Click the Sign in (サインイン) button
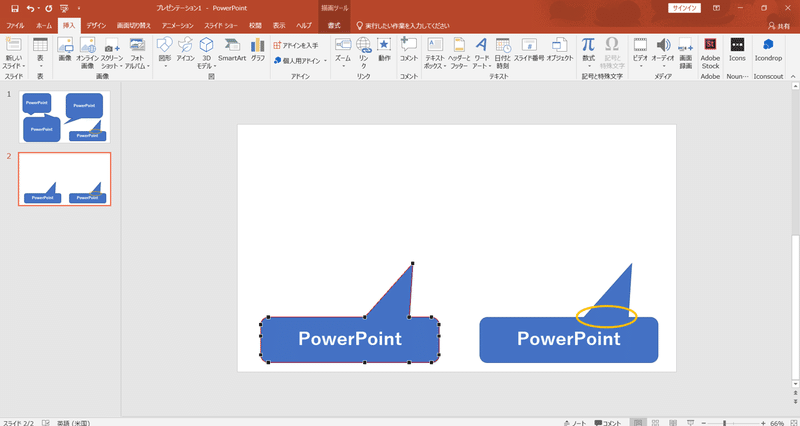The width and height of the screenshot is (800, 426). (x=684, y=8)
